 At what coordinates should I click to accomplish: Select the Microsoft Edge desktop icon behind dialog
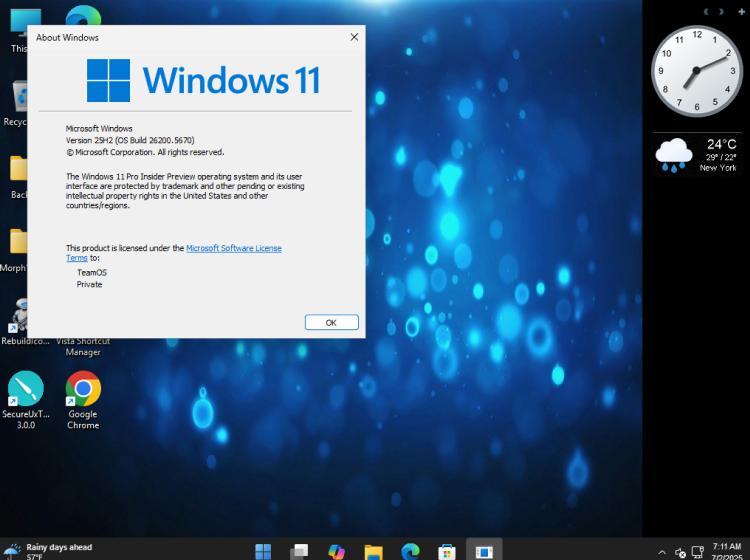(x=83, y=15)
